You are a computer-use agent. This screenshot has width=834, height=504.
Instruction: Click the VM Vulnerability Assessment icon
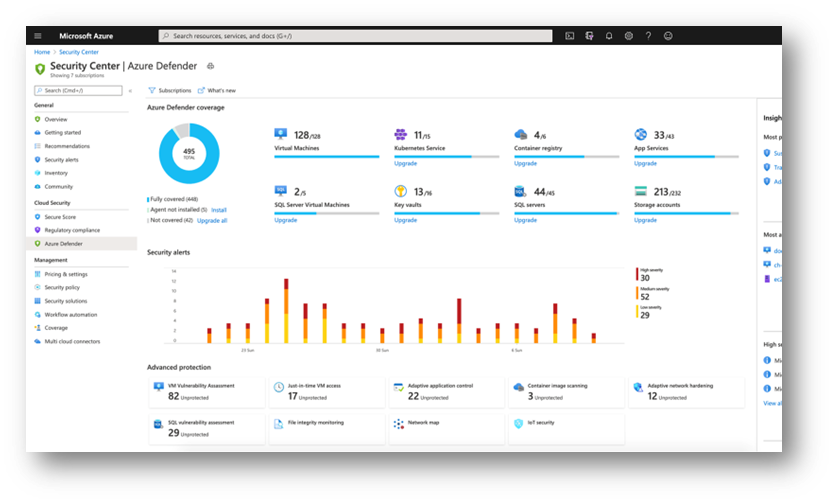pos(159,387)
